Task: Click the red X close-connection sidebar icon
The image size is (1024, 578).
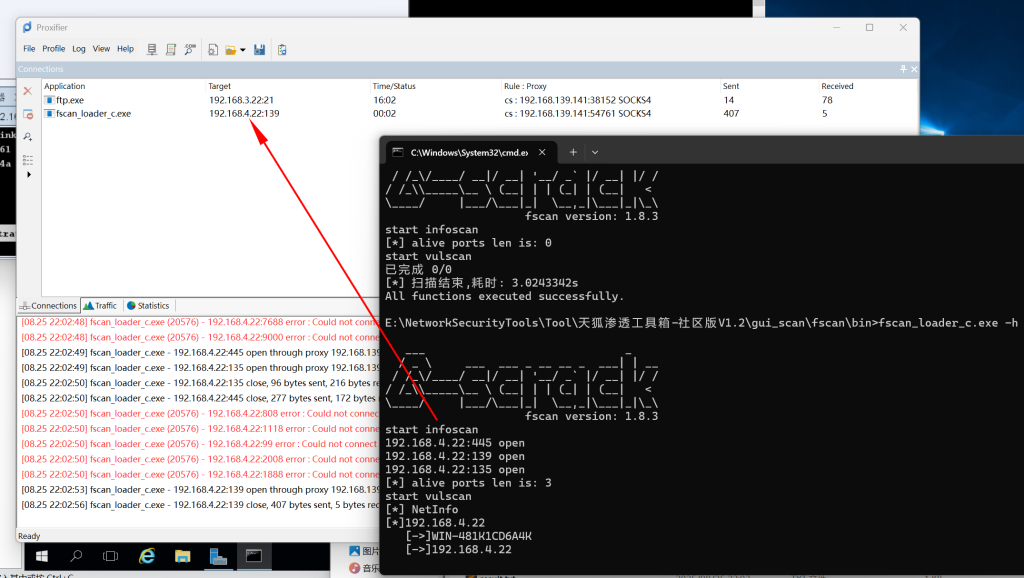Action: [27, 91]
